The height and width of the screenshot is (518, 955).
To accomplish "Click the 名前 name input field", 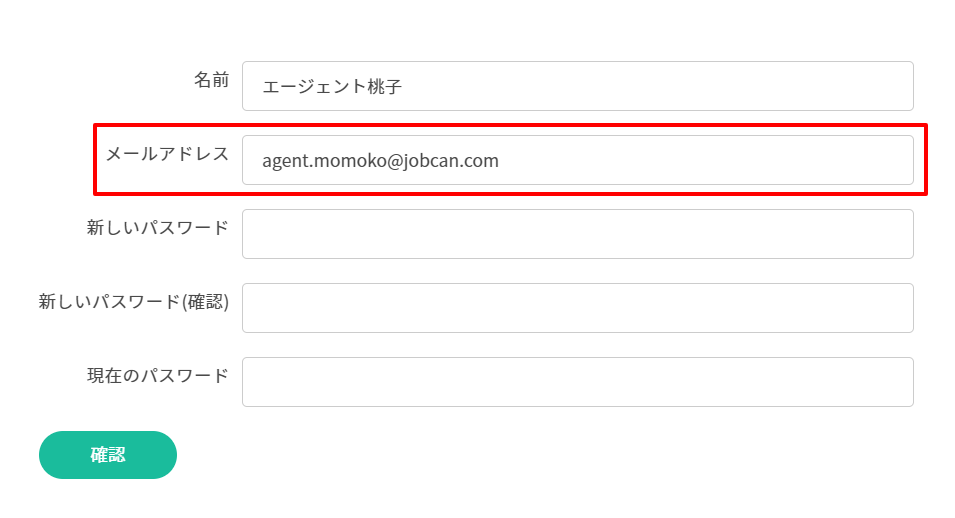I will click(x=577, y=86).
